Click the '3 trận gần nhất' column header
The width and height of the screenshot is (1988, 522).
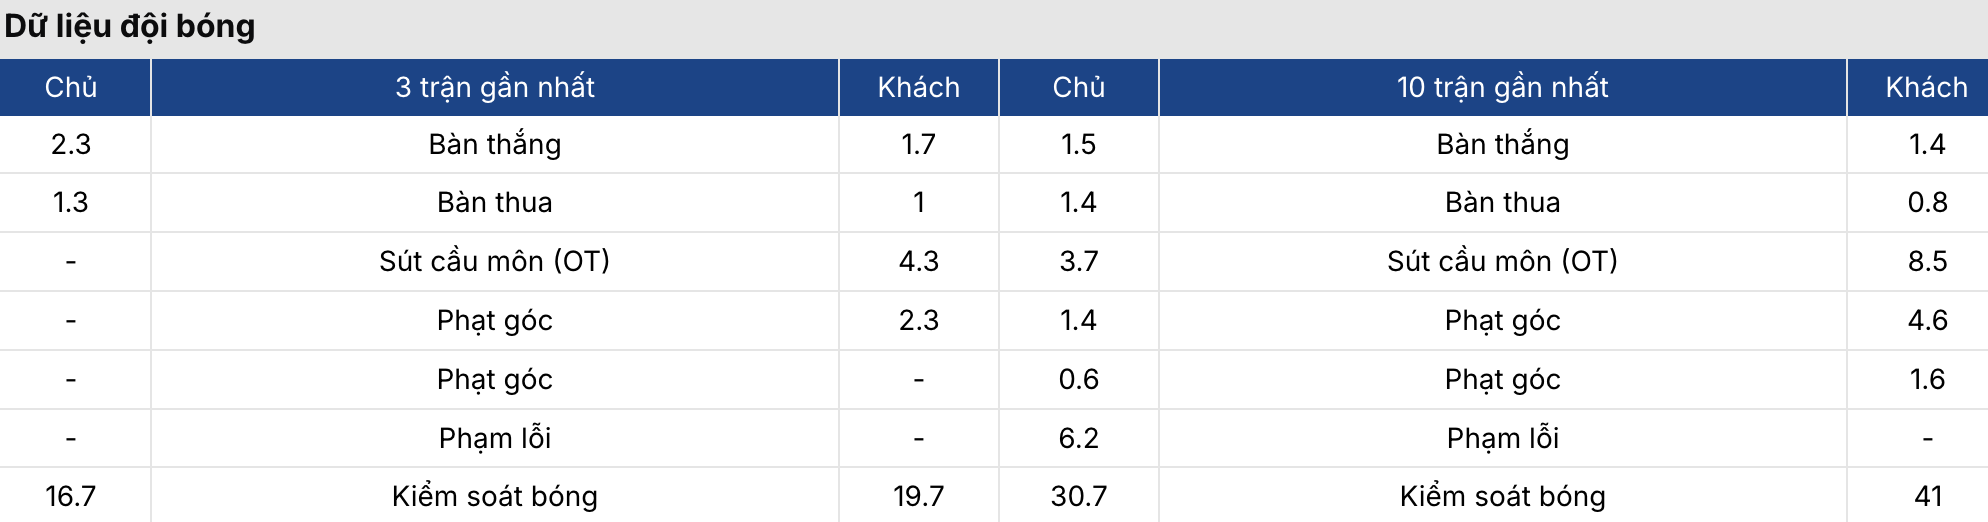494,87
